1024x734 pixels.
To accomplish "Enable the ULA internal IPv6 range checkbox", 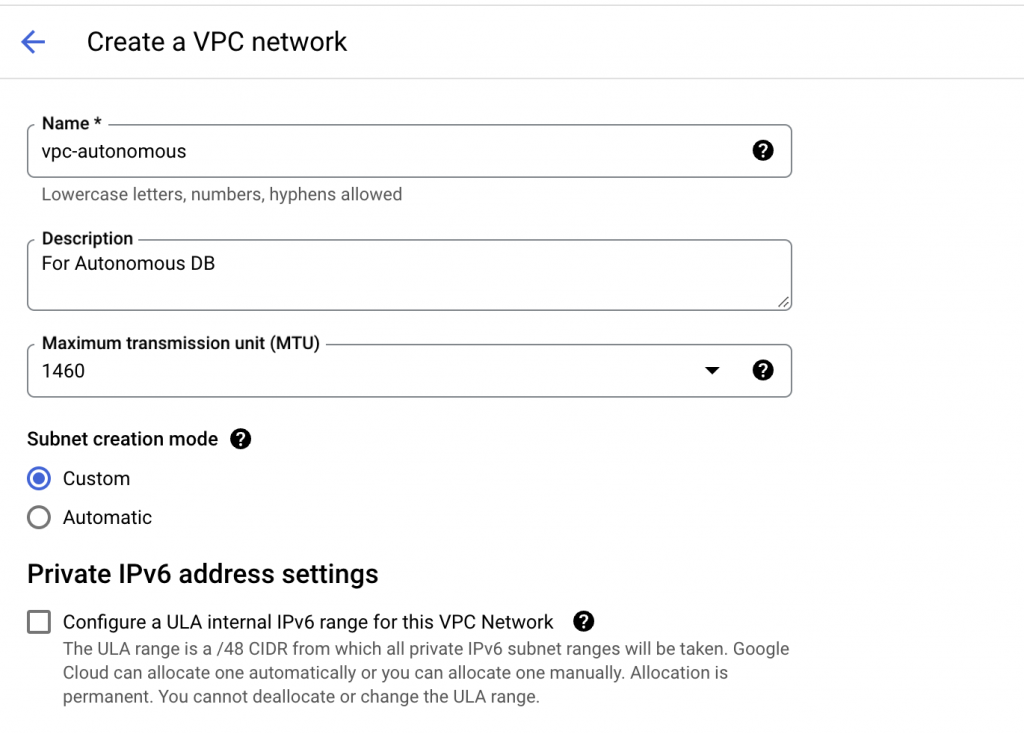I will coord(39,622).
